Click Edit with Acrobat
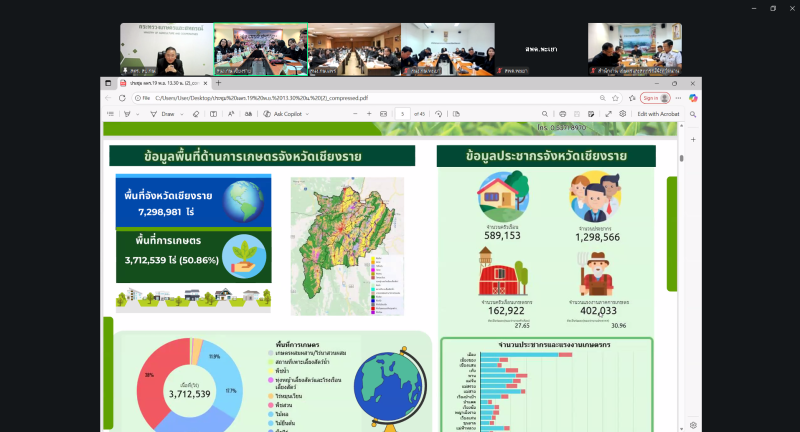 658,114
